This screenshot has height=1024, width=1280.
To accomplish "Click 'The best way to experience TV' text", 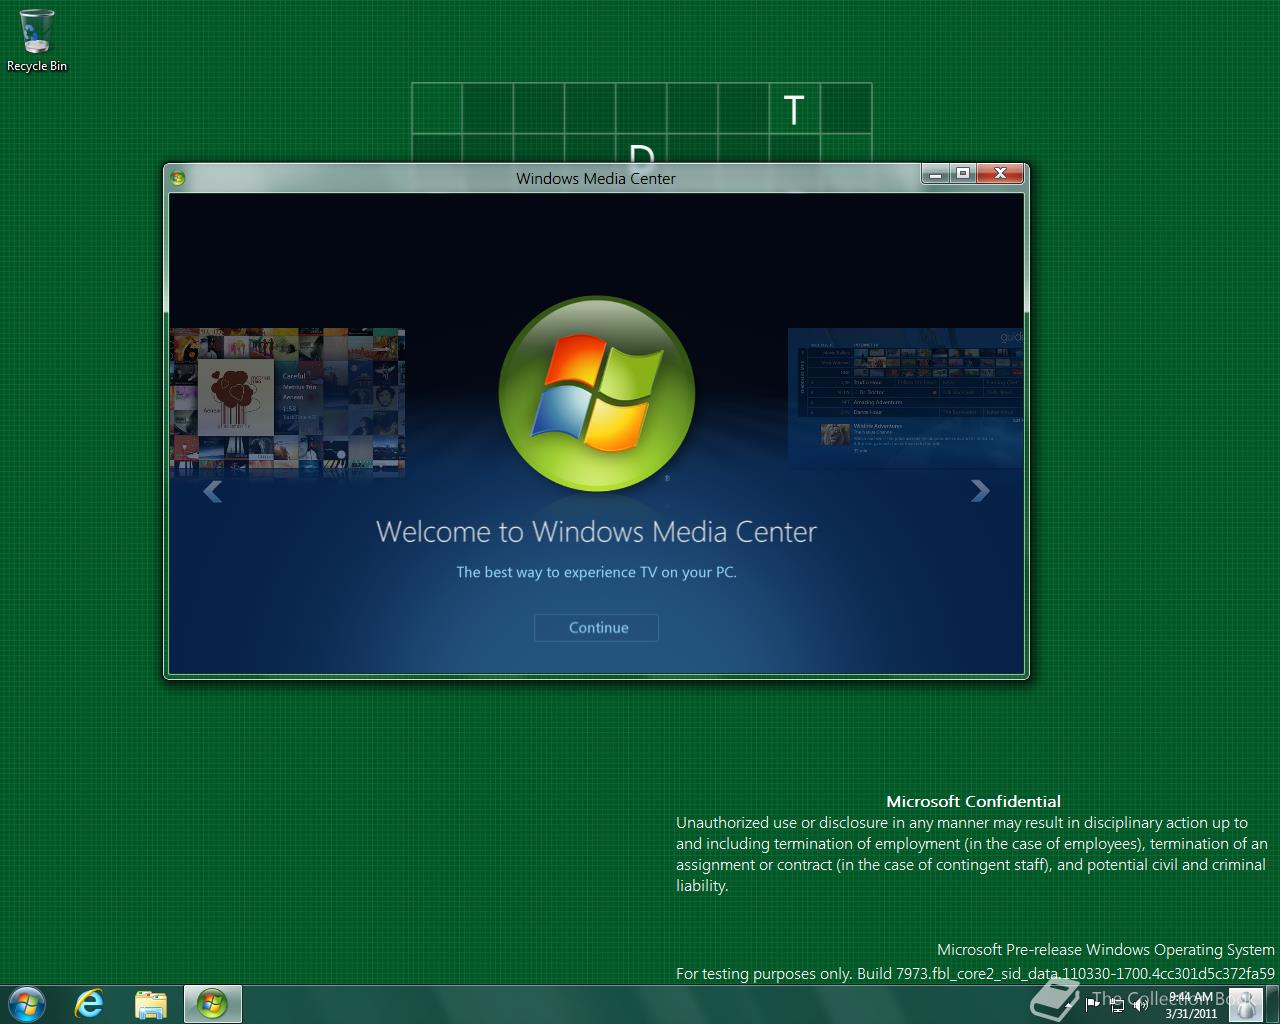I will 596,572.
